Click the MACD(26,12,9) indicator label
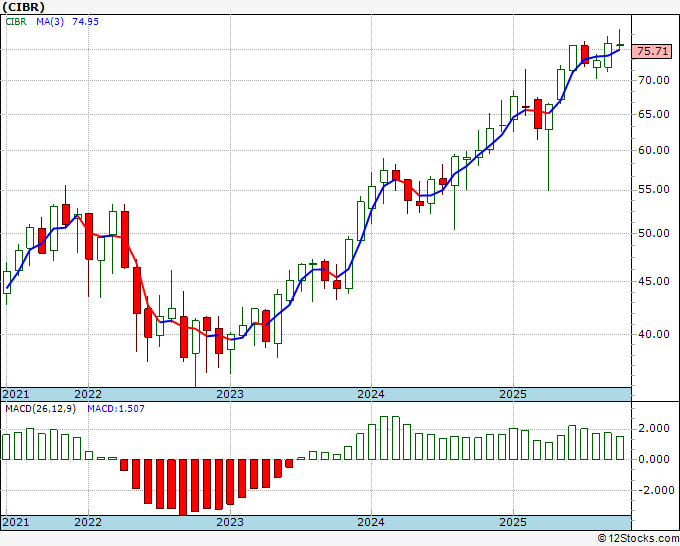This screenshot has width=680, height=546. coord(40,409)
